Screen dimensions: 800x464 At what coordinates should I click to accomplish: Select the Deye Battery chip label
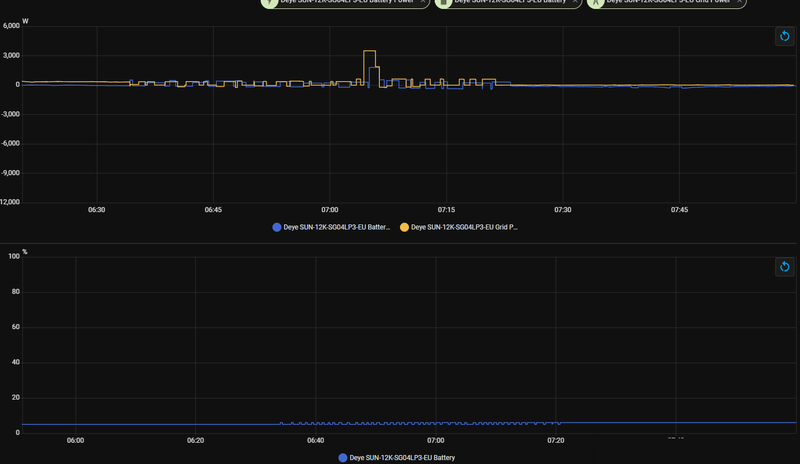point(510,2)
